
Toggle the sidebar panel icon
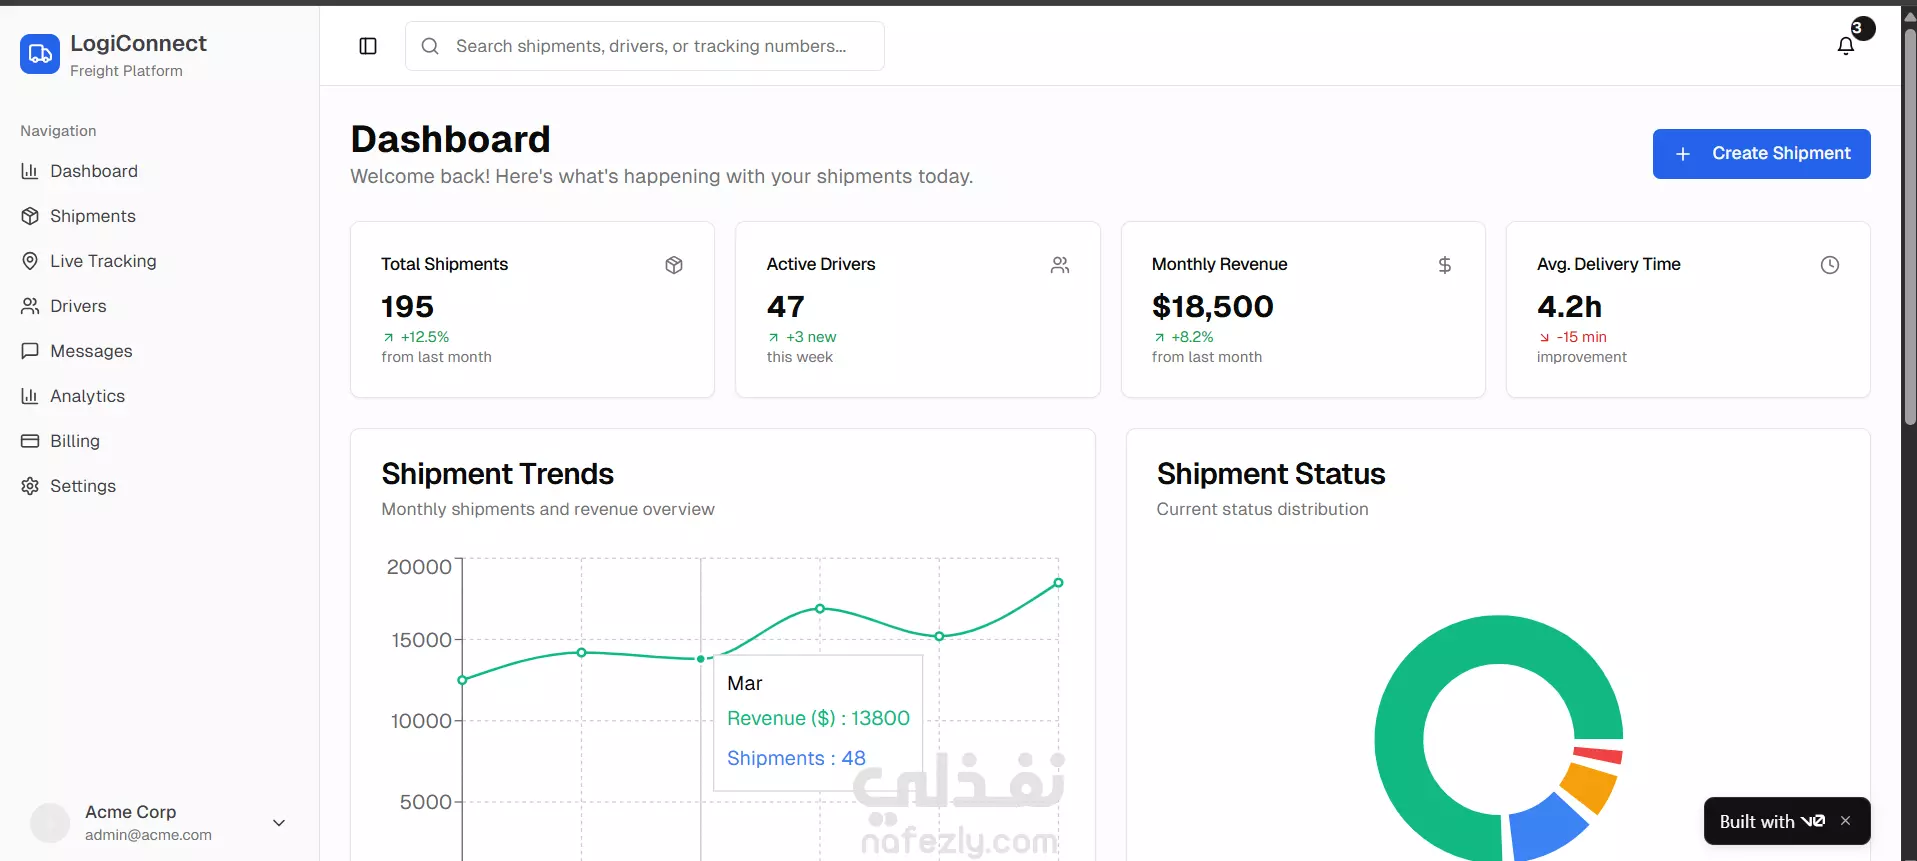368,46
